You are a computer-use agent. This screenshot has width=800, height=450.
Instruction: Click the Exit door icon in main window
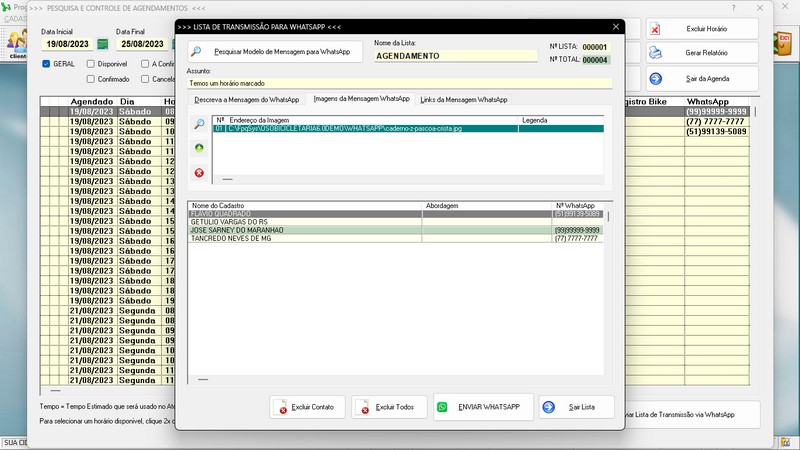[783, 43]
